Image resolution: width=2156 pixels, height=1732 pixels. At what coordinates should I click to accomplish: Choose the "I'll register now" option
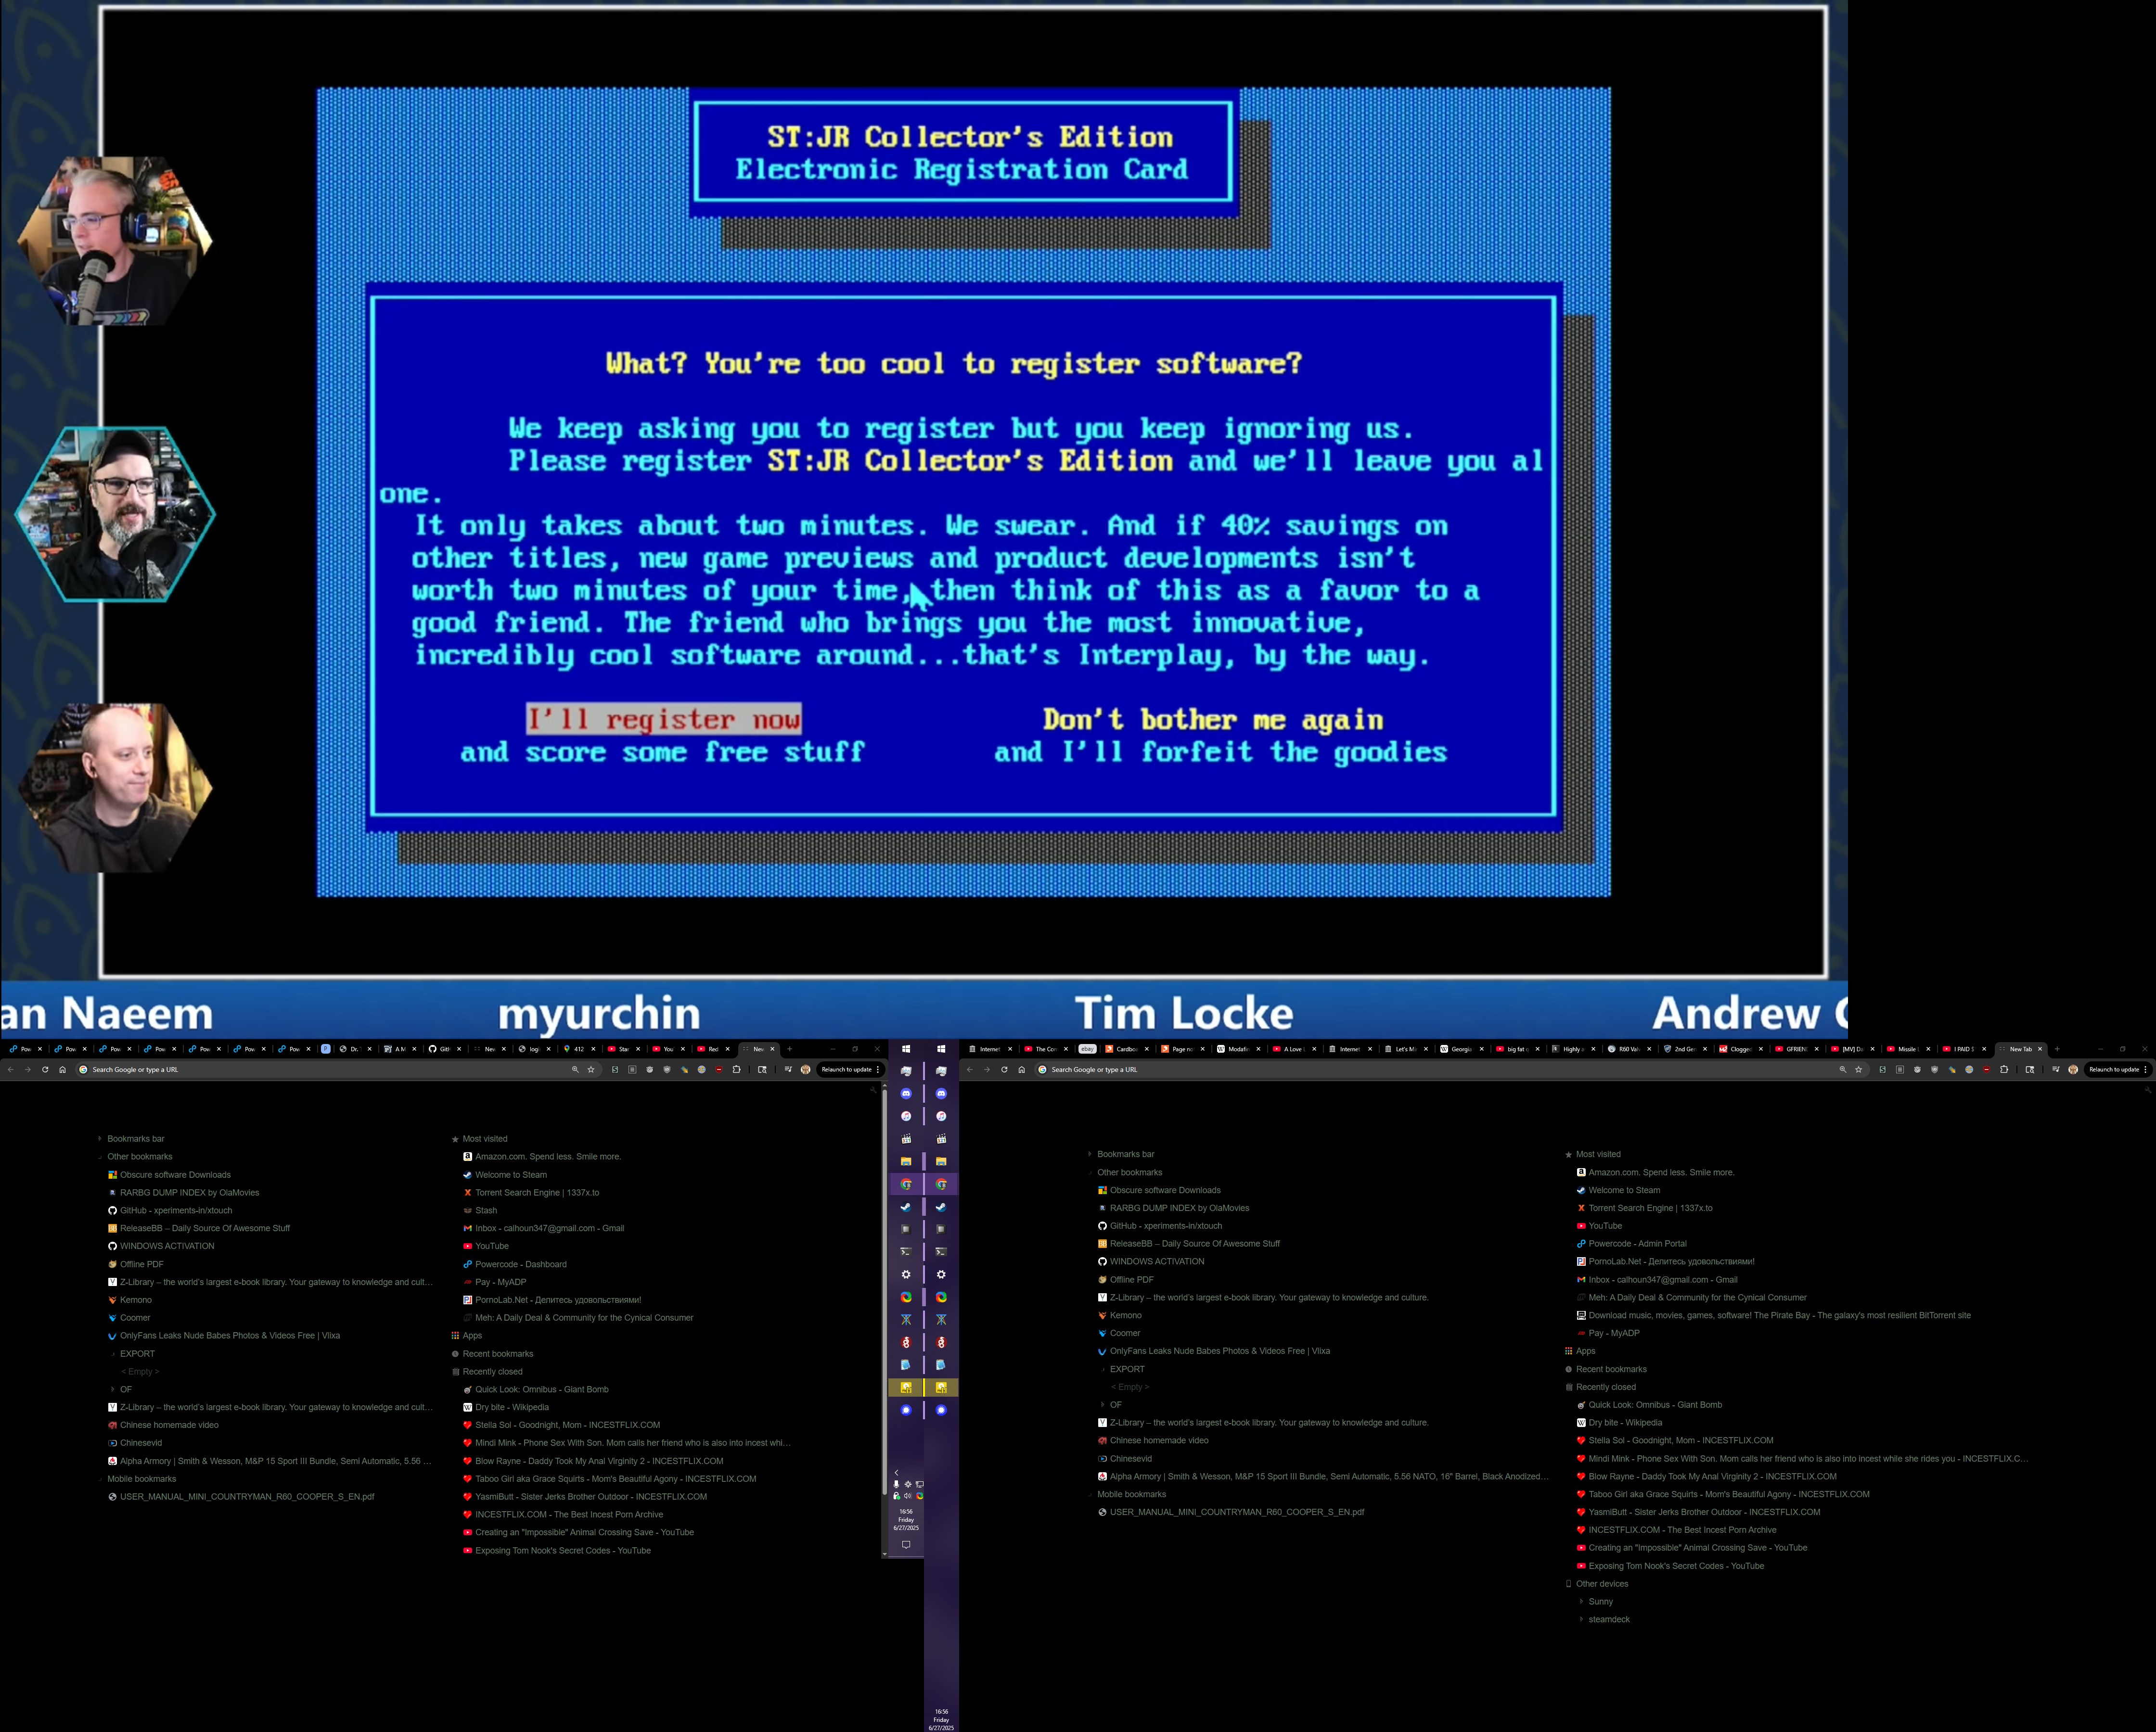click(x=664, y=719)
